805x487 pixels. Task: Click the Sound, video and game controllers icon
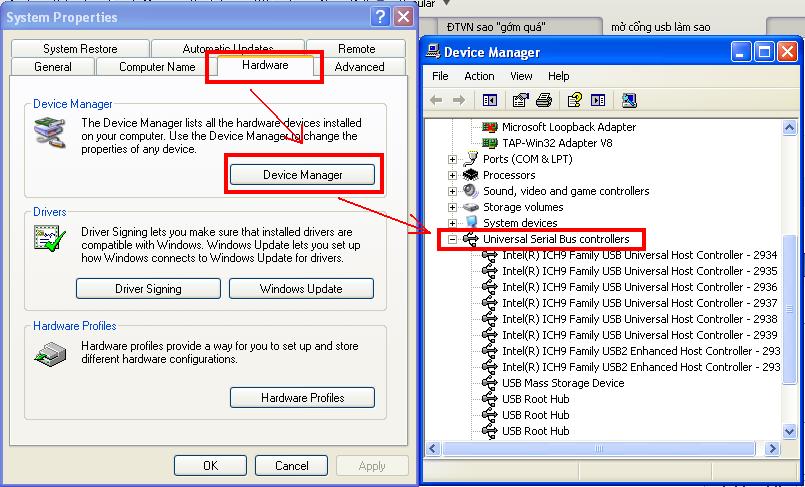click(x=470, y=191)
